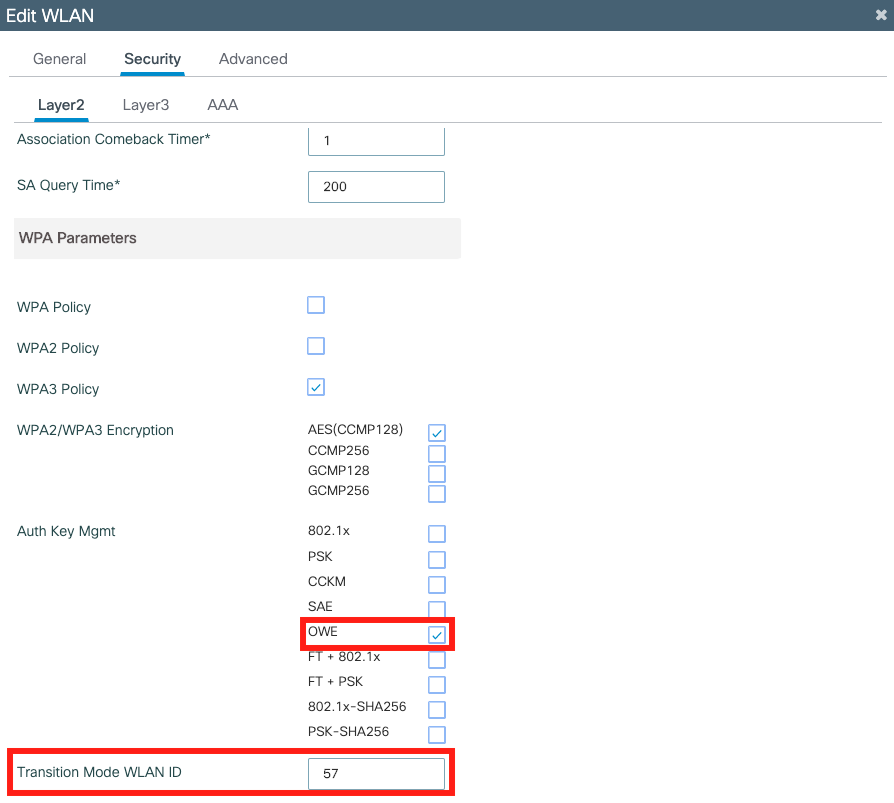Open the General tab
The image size is (894, 803).
pyautogui.click(x=59, y=59)
